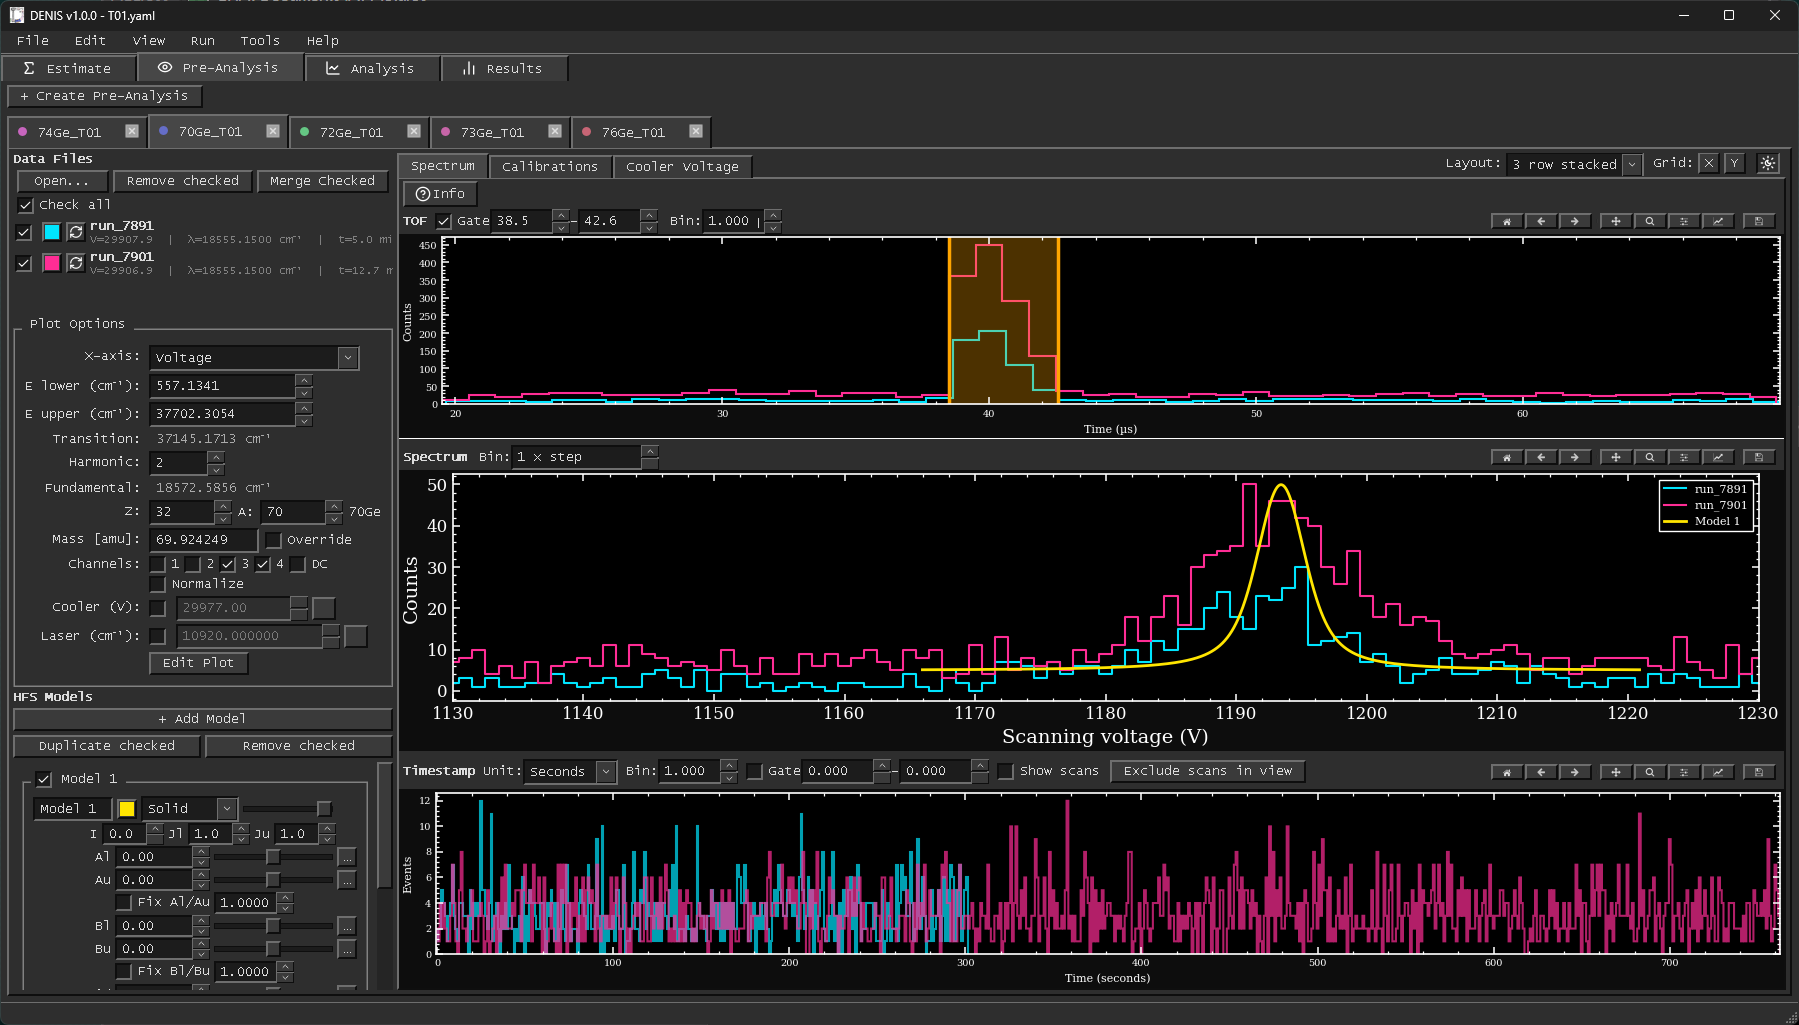
Task: Go forward to next view in TOF plot
Action: click(x=1575, y=221)
